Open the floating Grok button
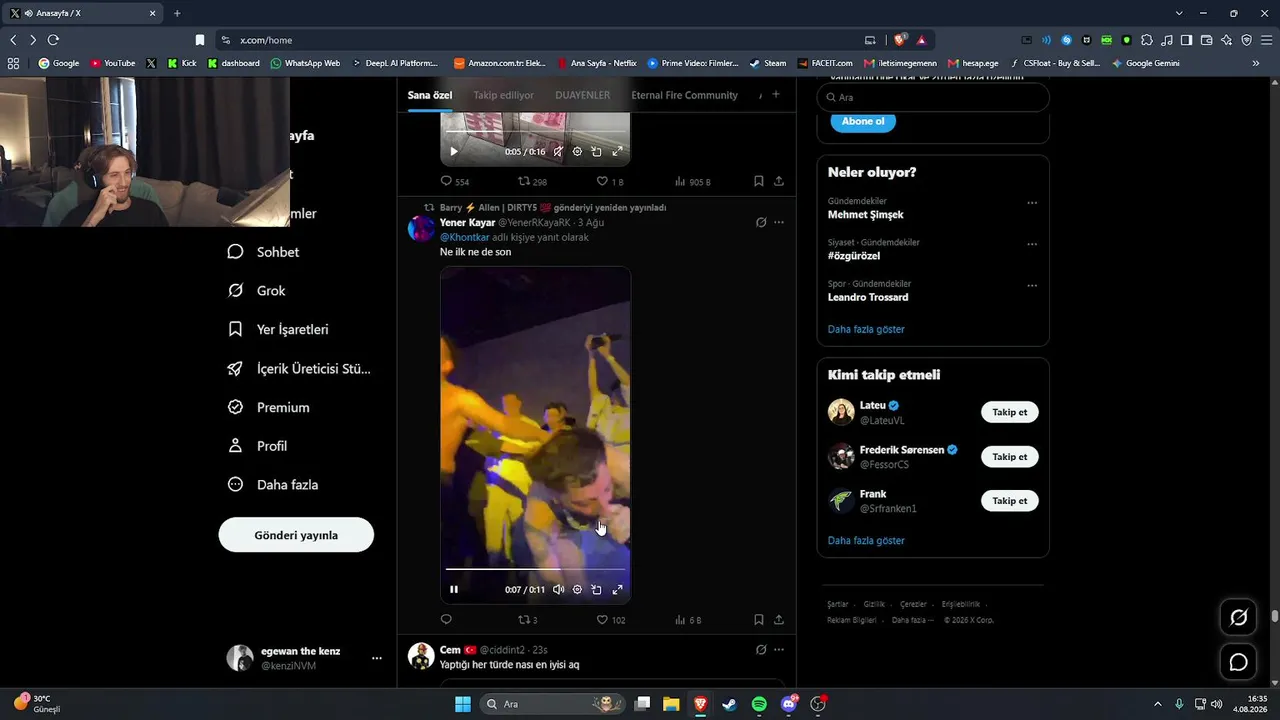 (x=1238, y=618)
